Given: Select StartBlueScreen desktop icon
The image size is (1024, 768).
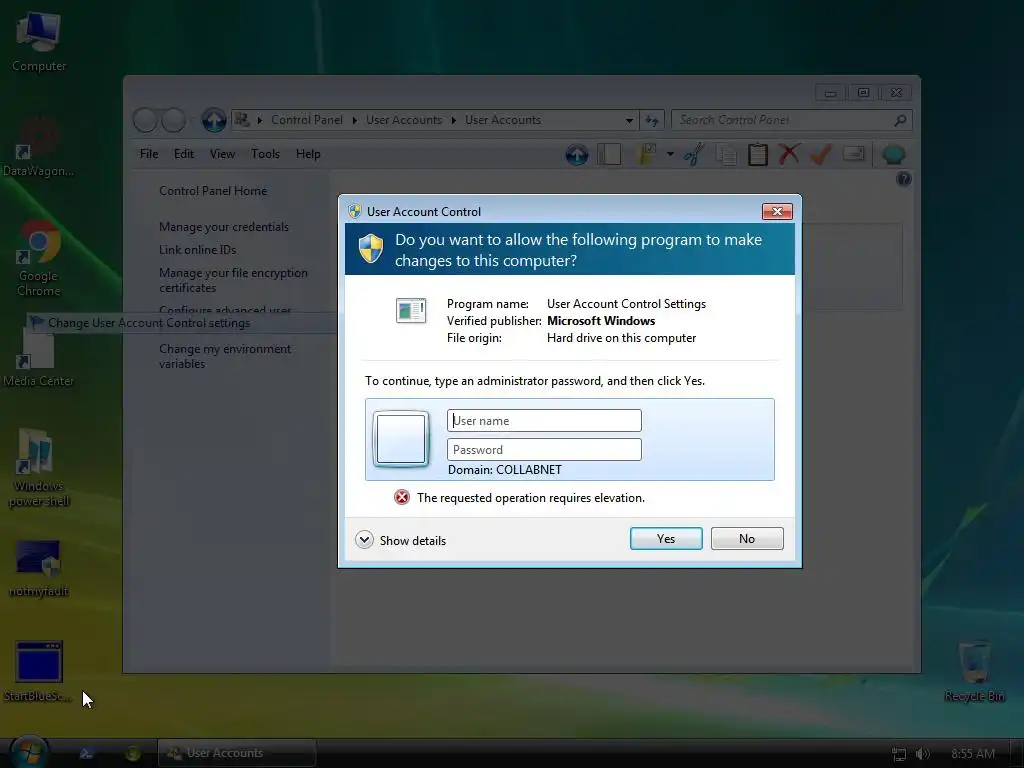Looking at the screenshot, I should 38,671.
